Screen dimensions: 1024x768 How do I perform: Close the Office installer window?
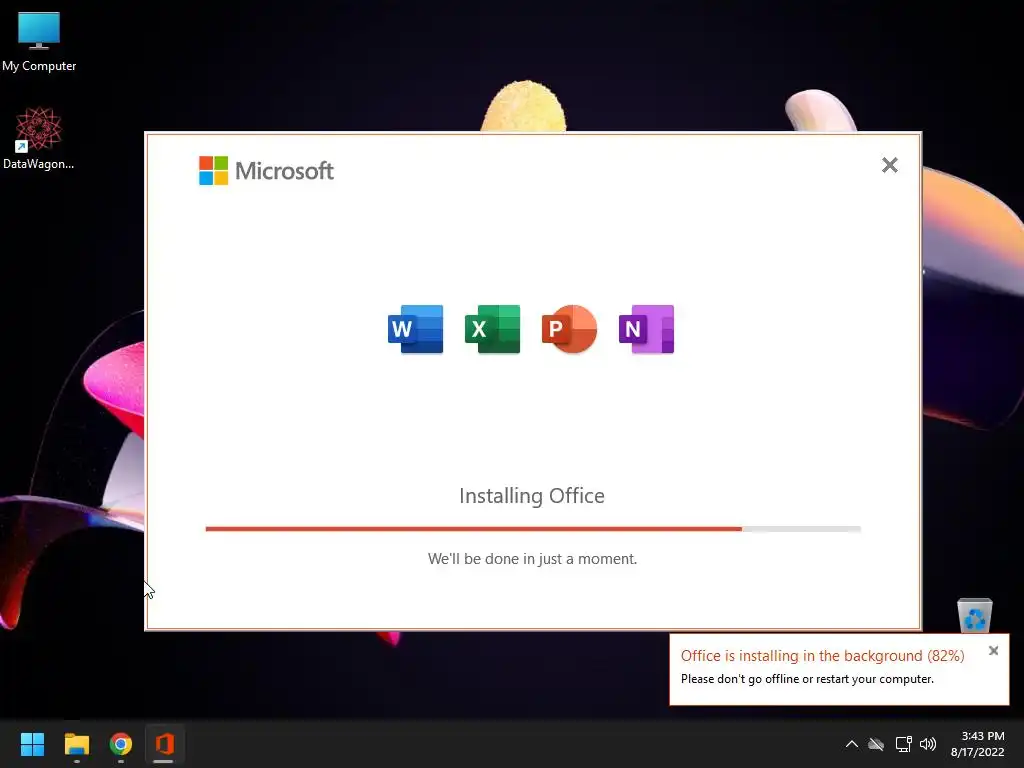(x=889, y=165)
